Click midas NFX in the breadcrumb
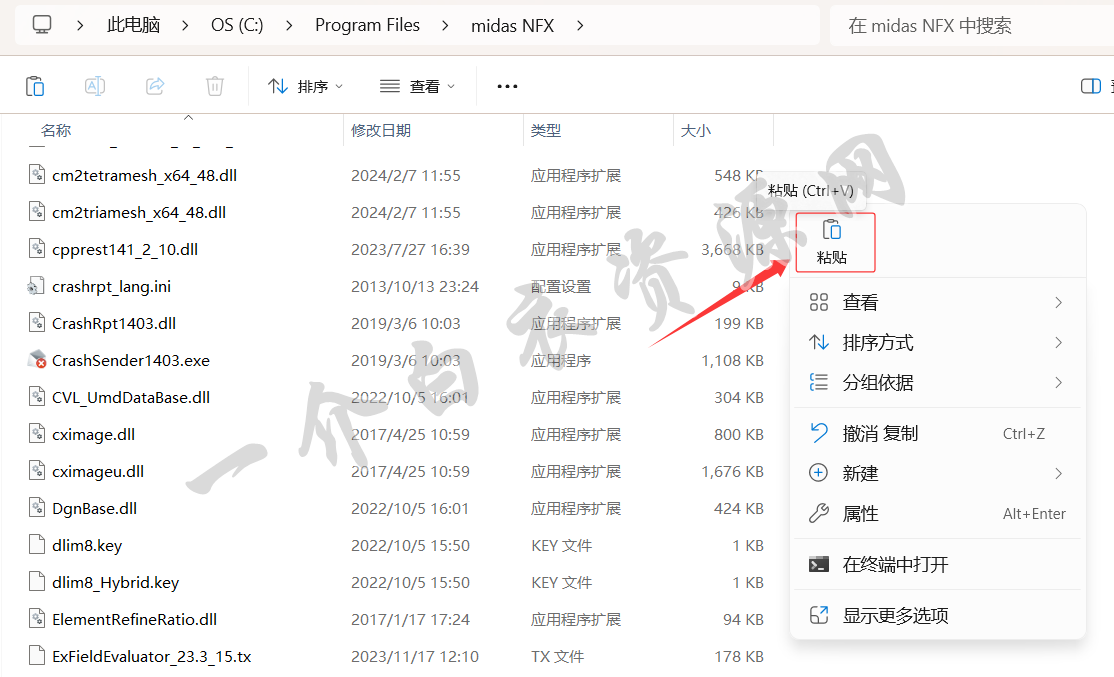 (512, 26)
